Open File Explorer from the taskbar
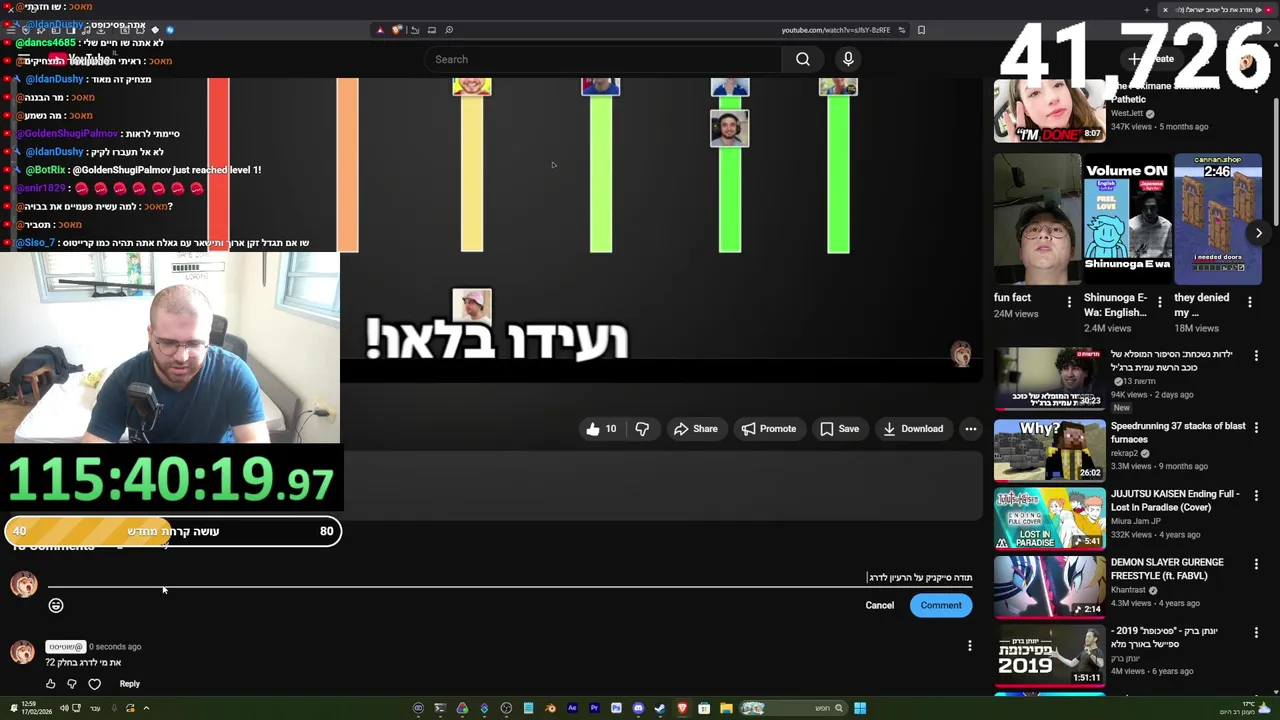This screenshot has width=1280, height=720. pos(726,708)
